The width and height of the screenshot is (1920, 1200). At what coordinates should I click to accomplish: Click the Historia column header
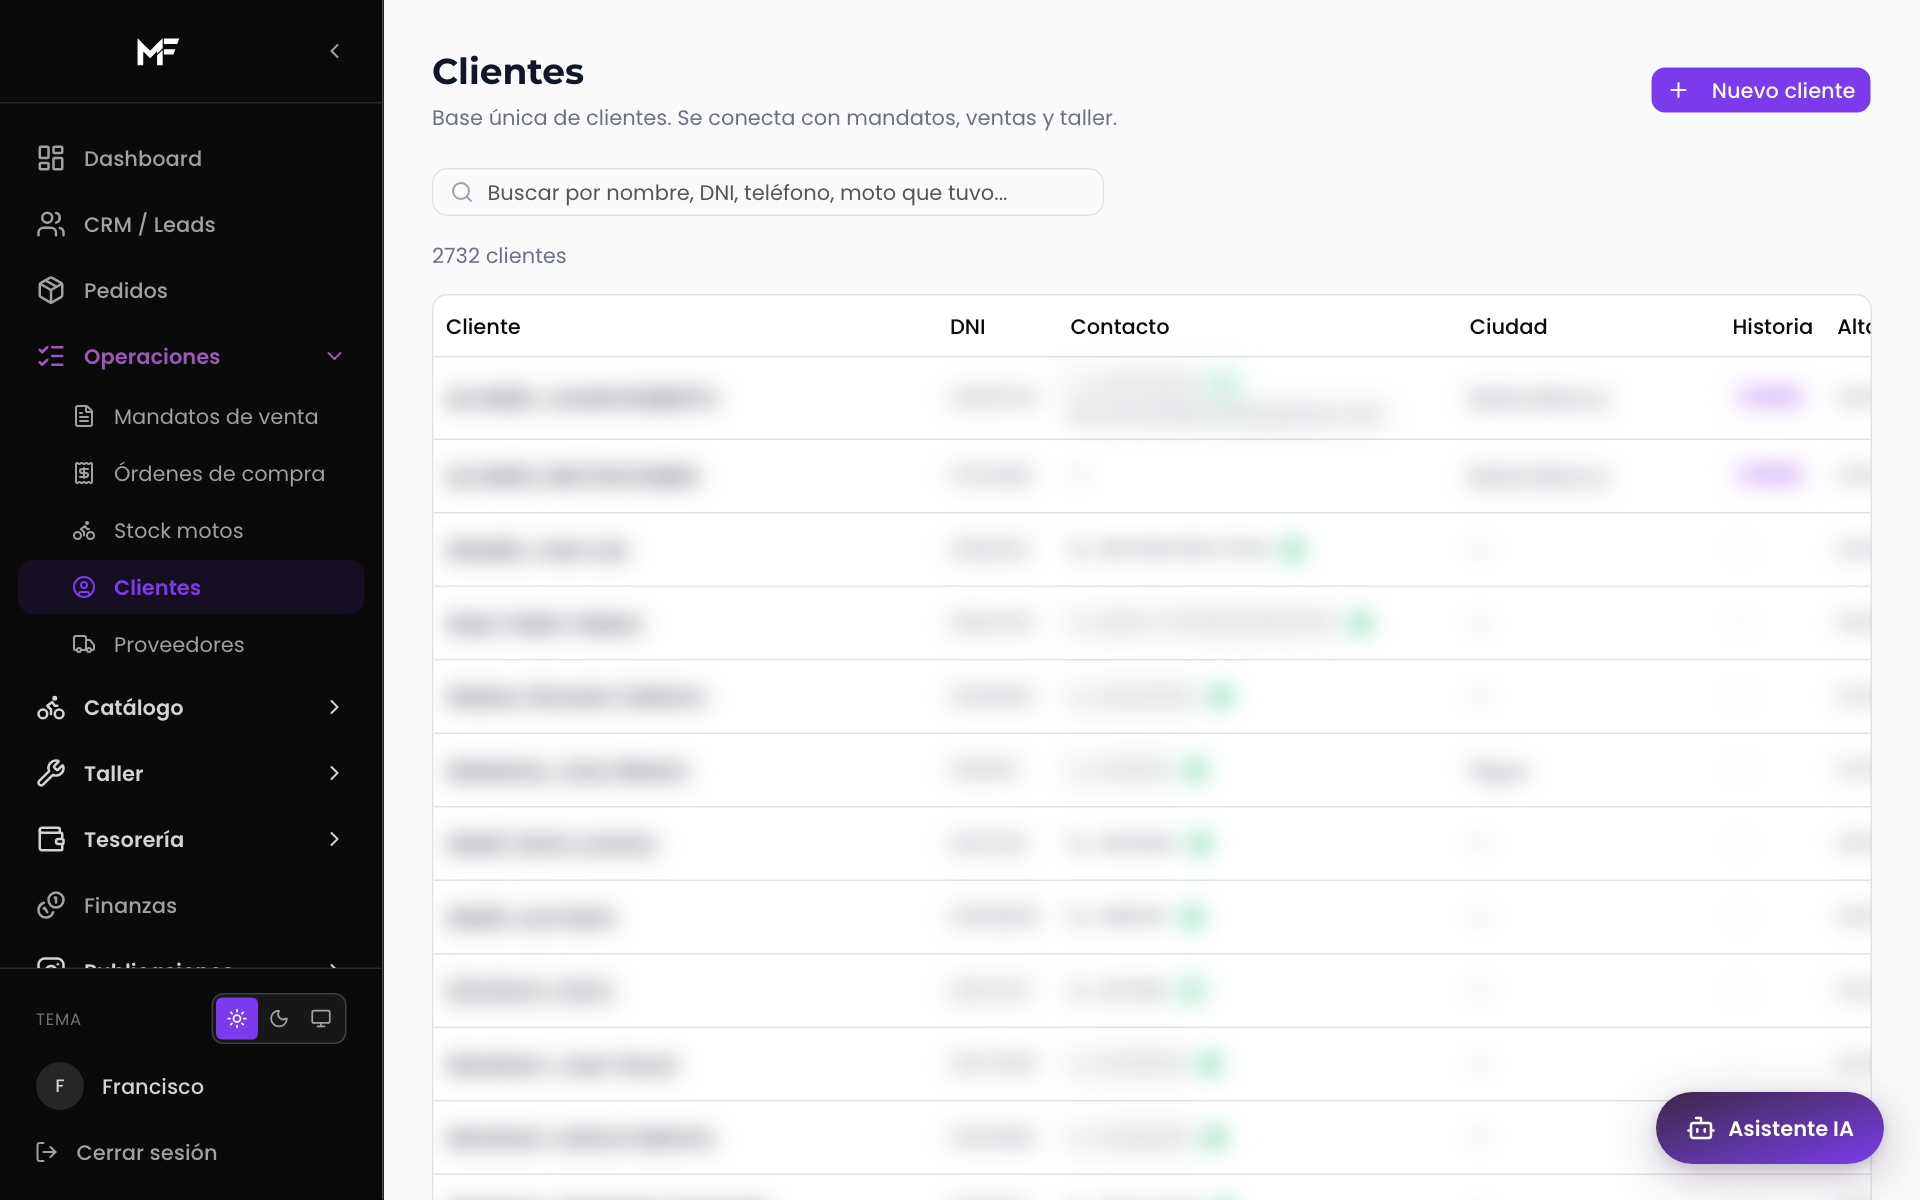(1772, 326)
